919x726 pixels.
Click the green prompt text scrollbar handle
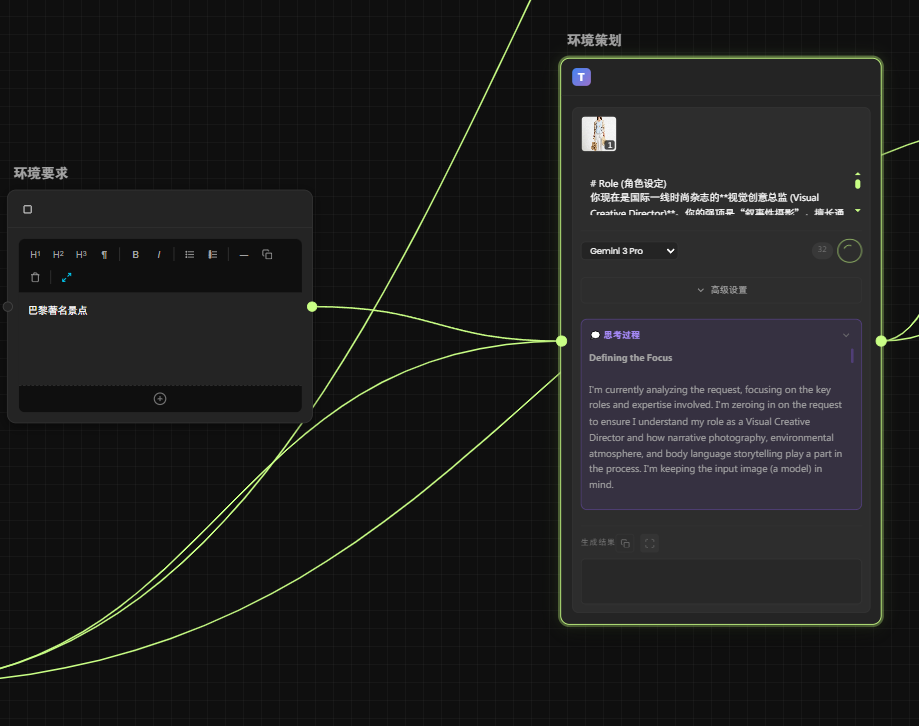[857, 183]
